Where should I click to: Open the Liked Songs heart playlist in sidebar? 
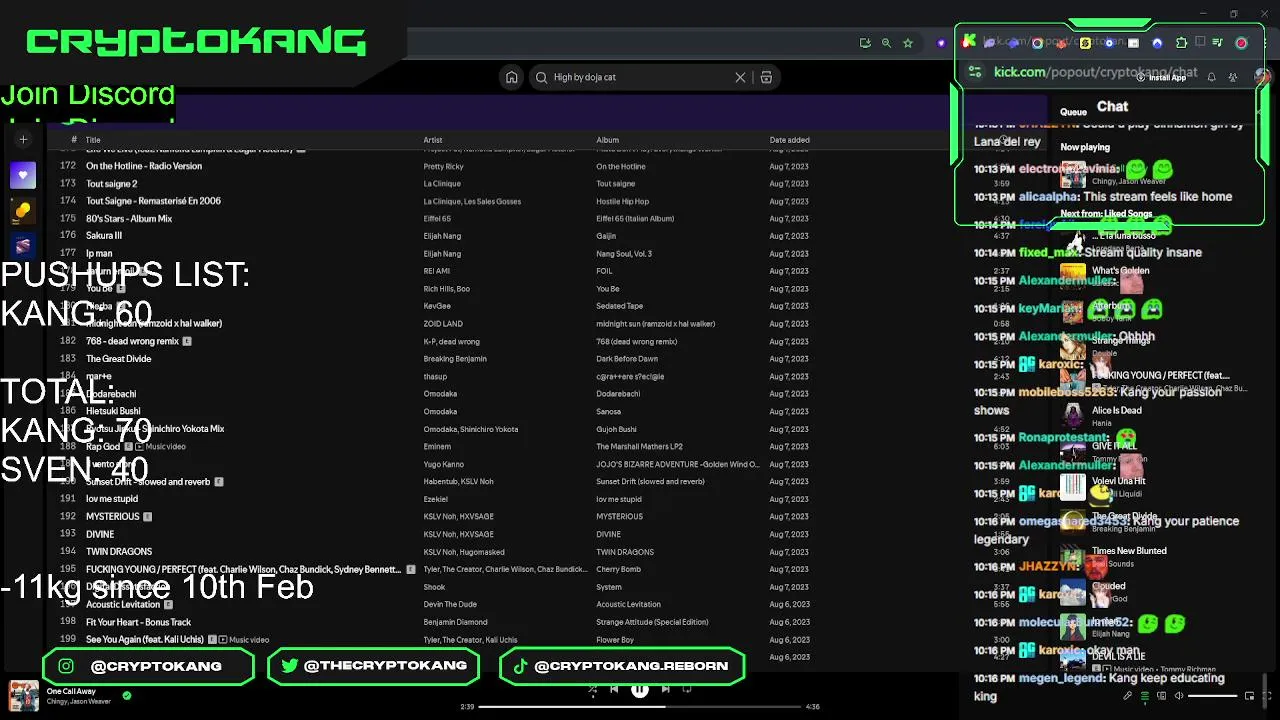[23, 175]
